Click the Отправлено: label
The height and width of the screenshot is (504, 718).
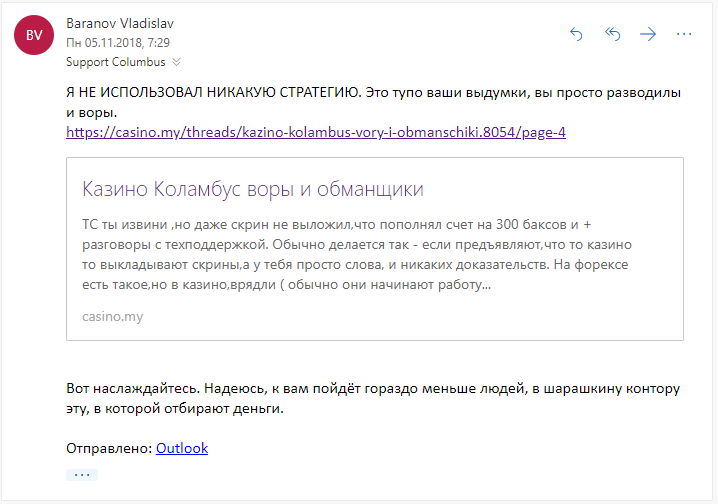109,448
